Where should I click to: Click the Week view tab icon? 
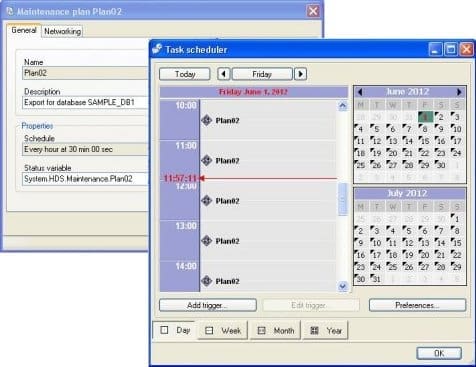pyautogui.click(x=209, y=330)
